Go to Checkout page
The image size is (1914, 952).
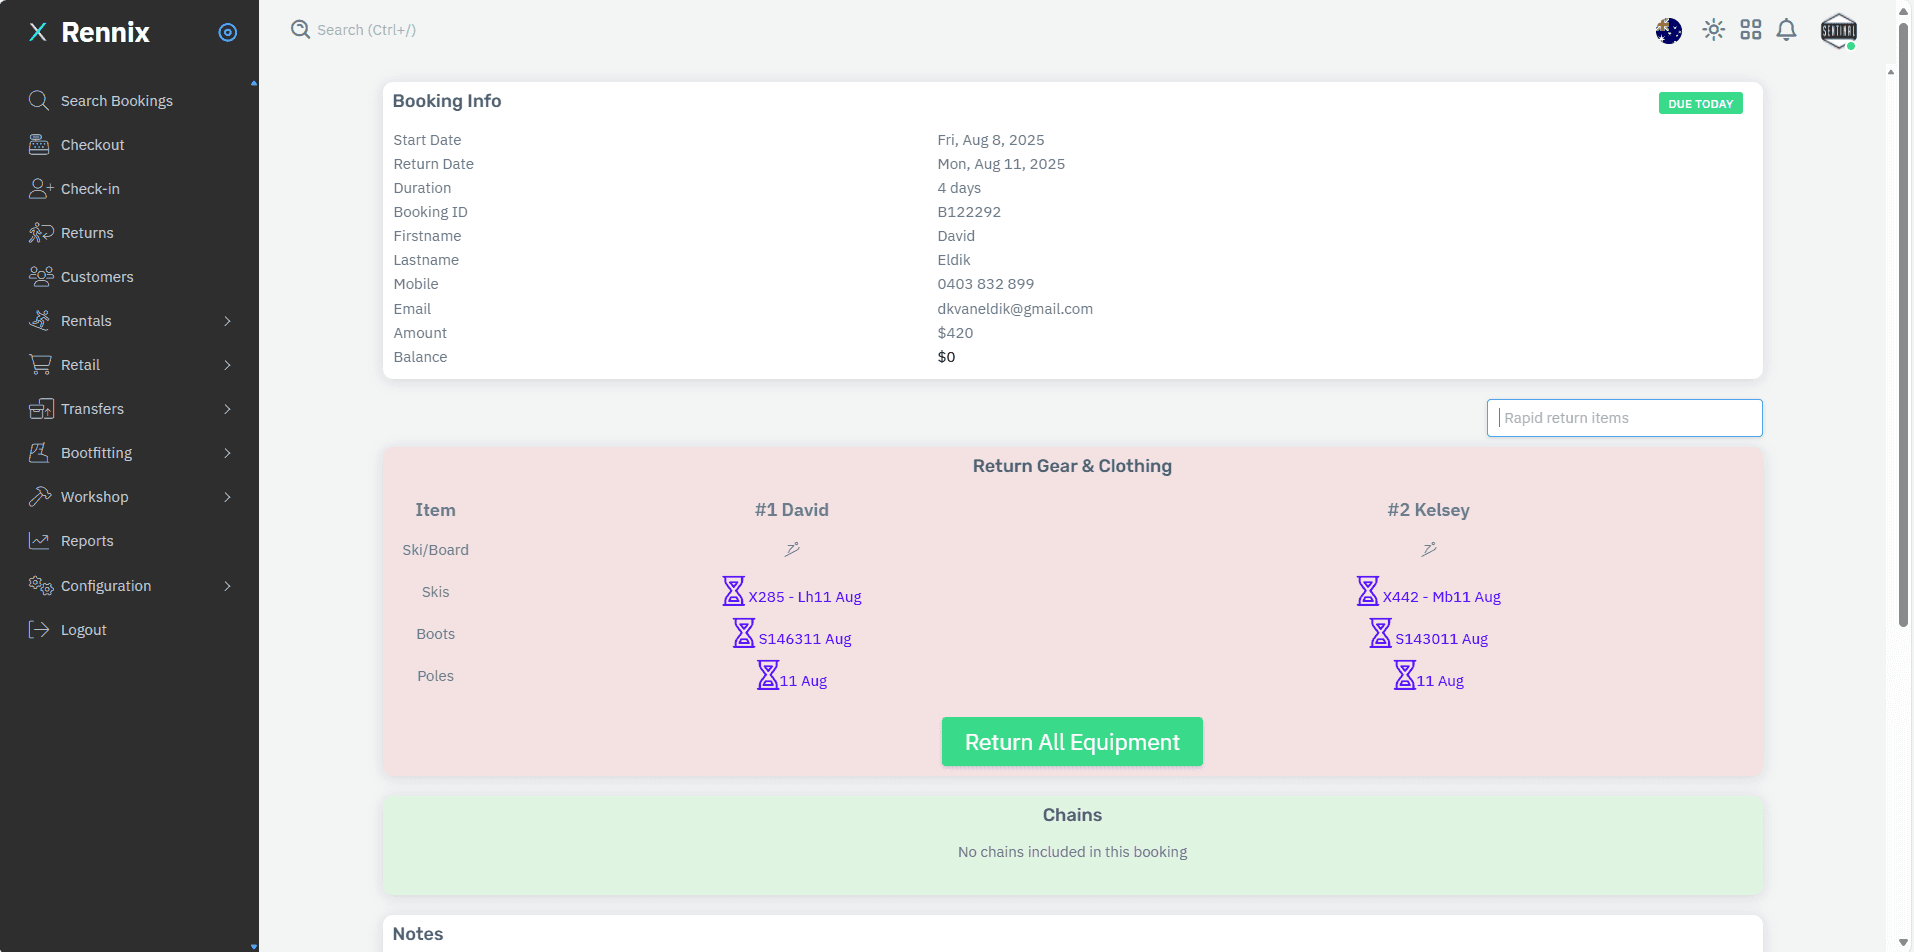click(x=93, y=145)
